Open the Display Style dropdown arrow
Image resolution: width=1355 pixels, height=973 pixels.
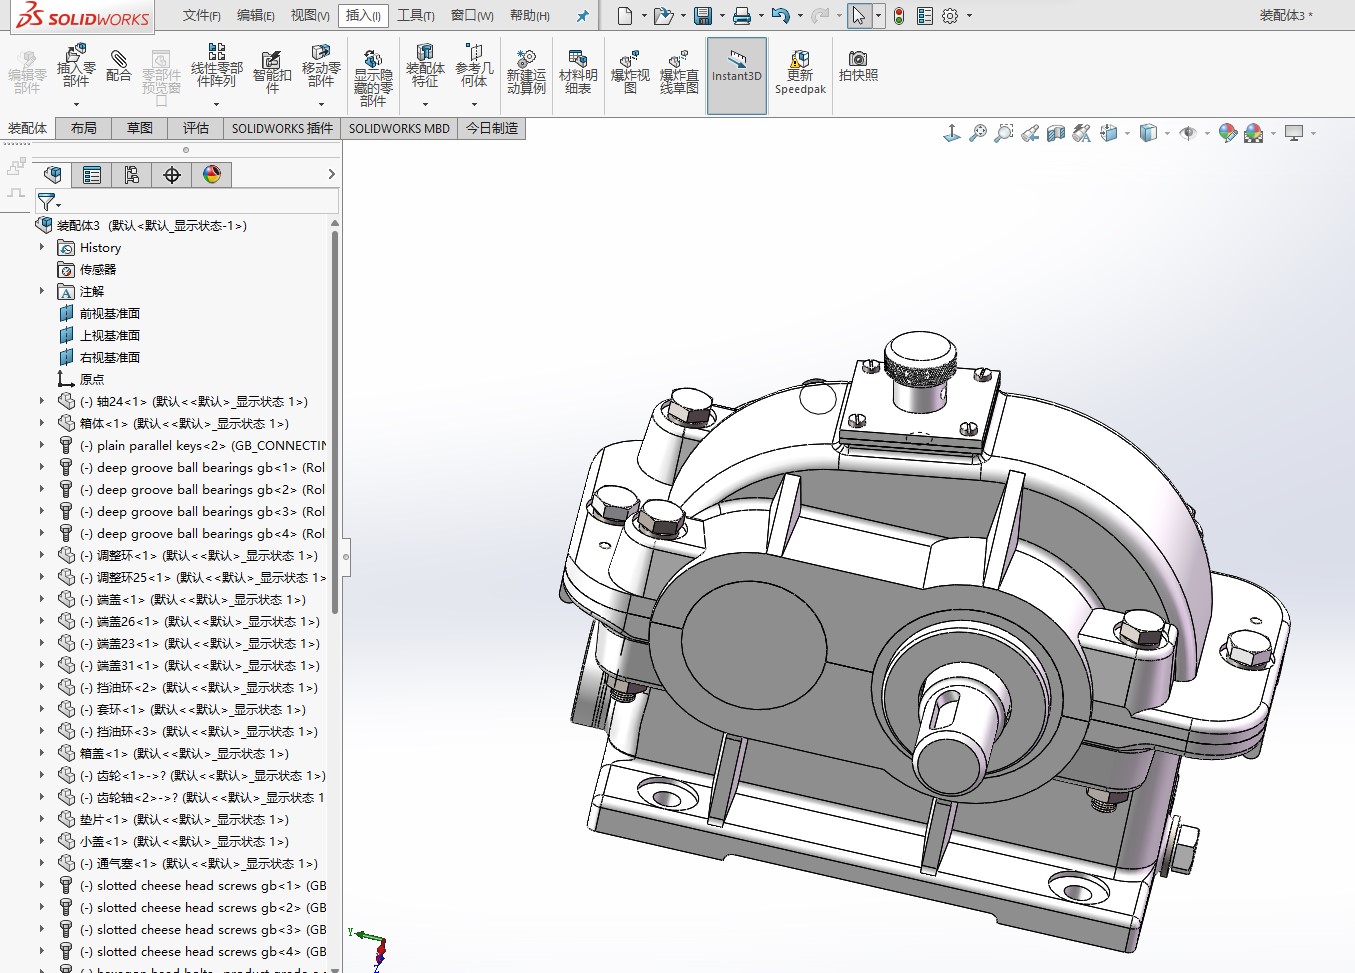pos(1167,133)
